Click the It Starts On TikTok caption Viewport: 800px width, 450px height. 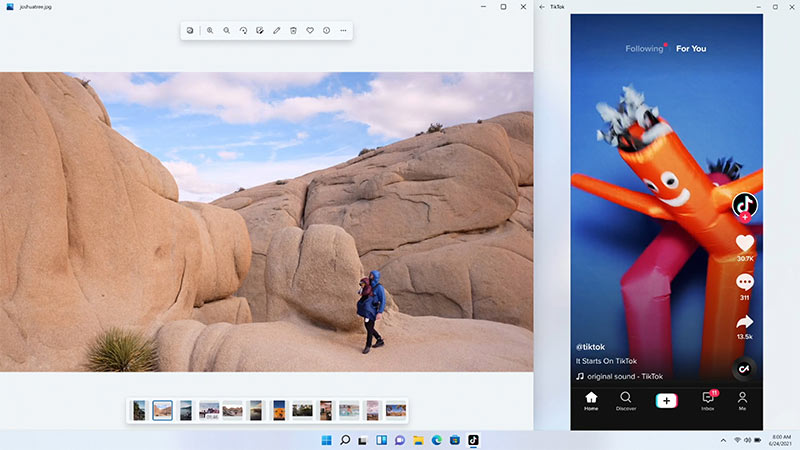606,361
